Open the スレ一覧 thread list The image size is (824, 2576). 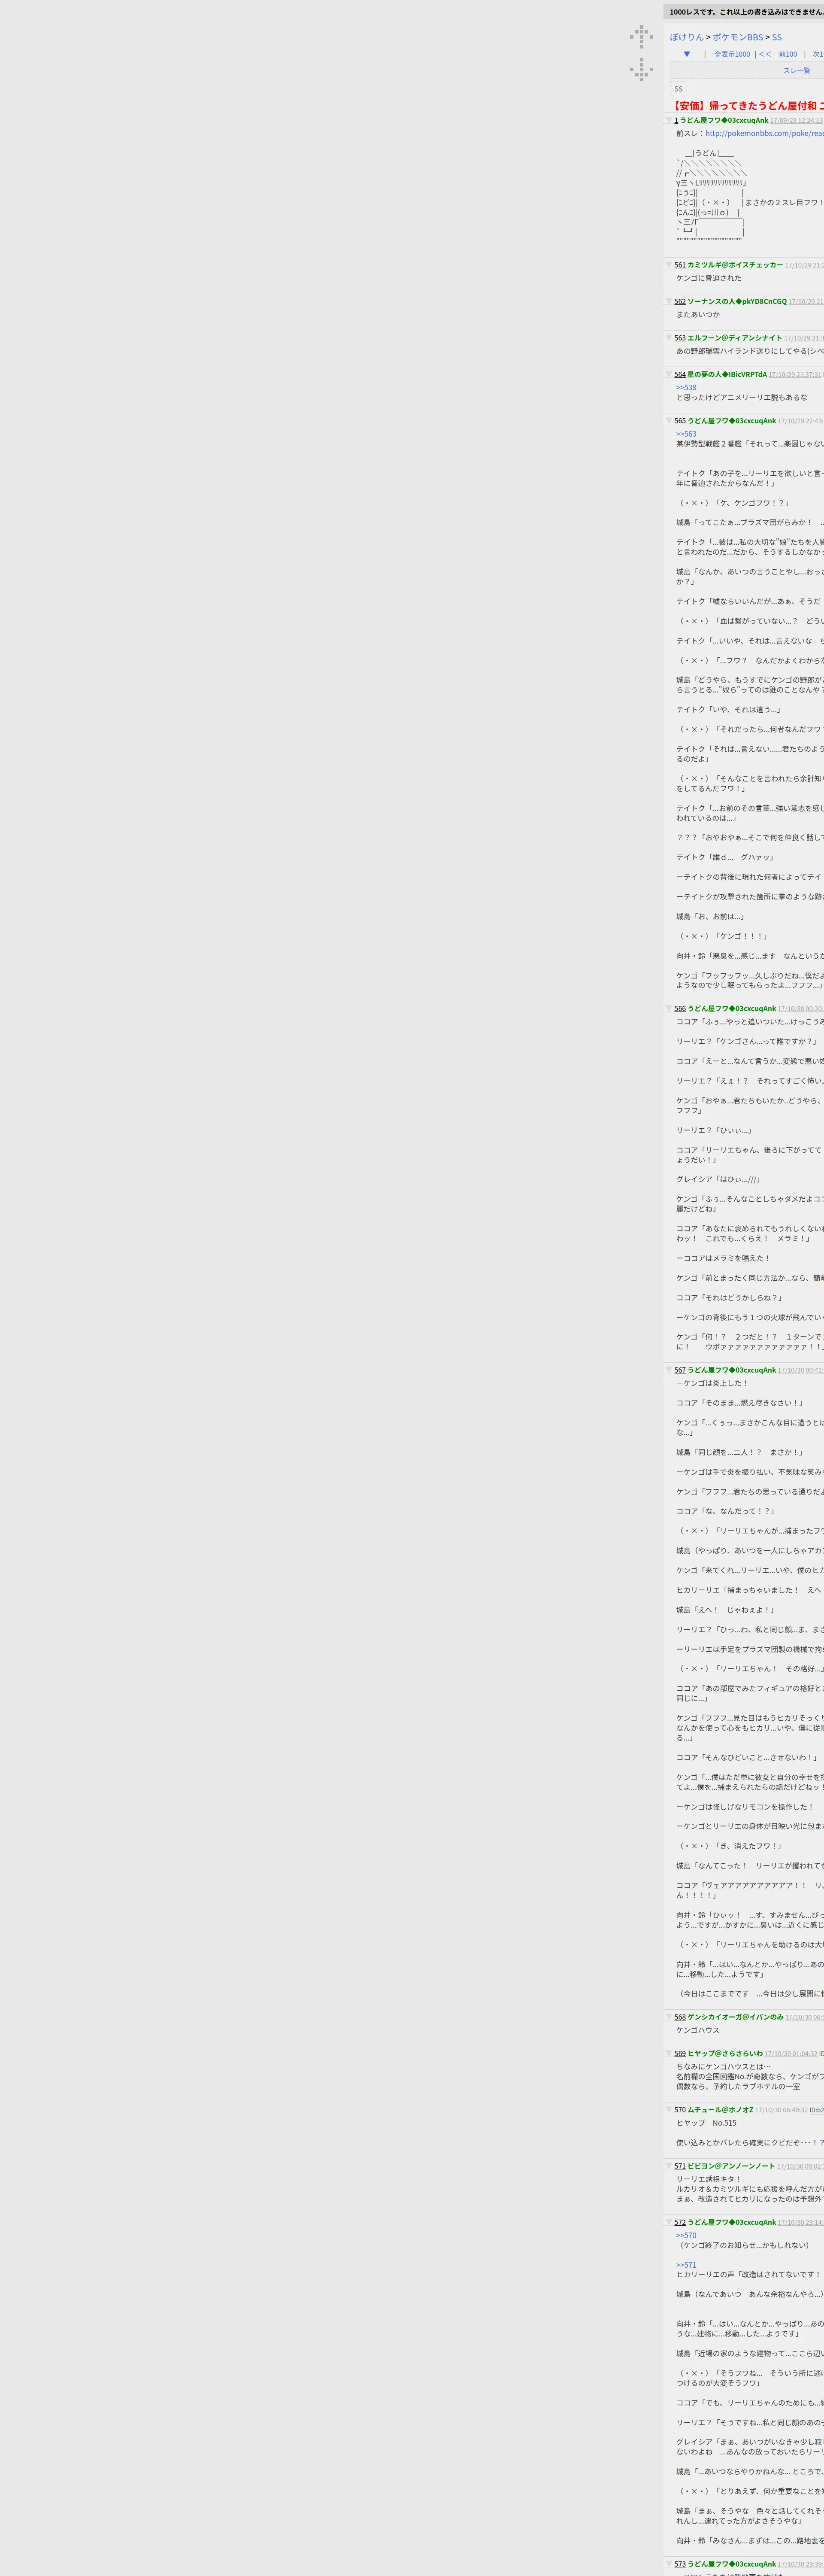coord(797,70)
